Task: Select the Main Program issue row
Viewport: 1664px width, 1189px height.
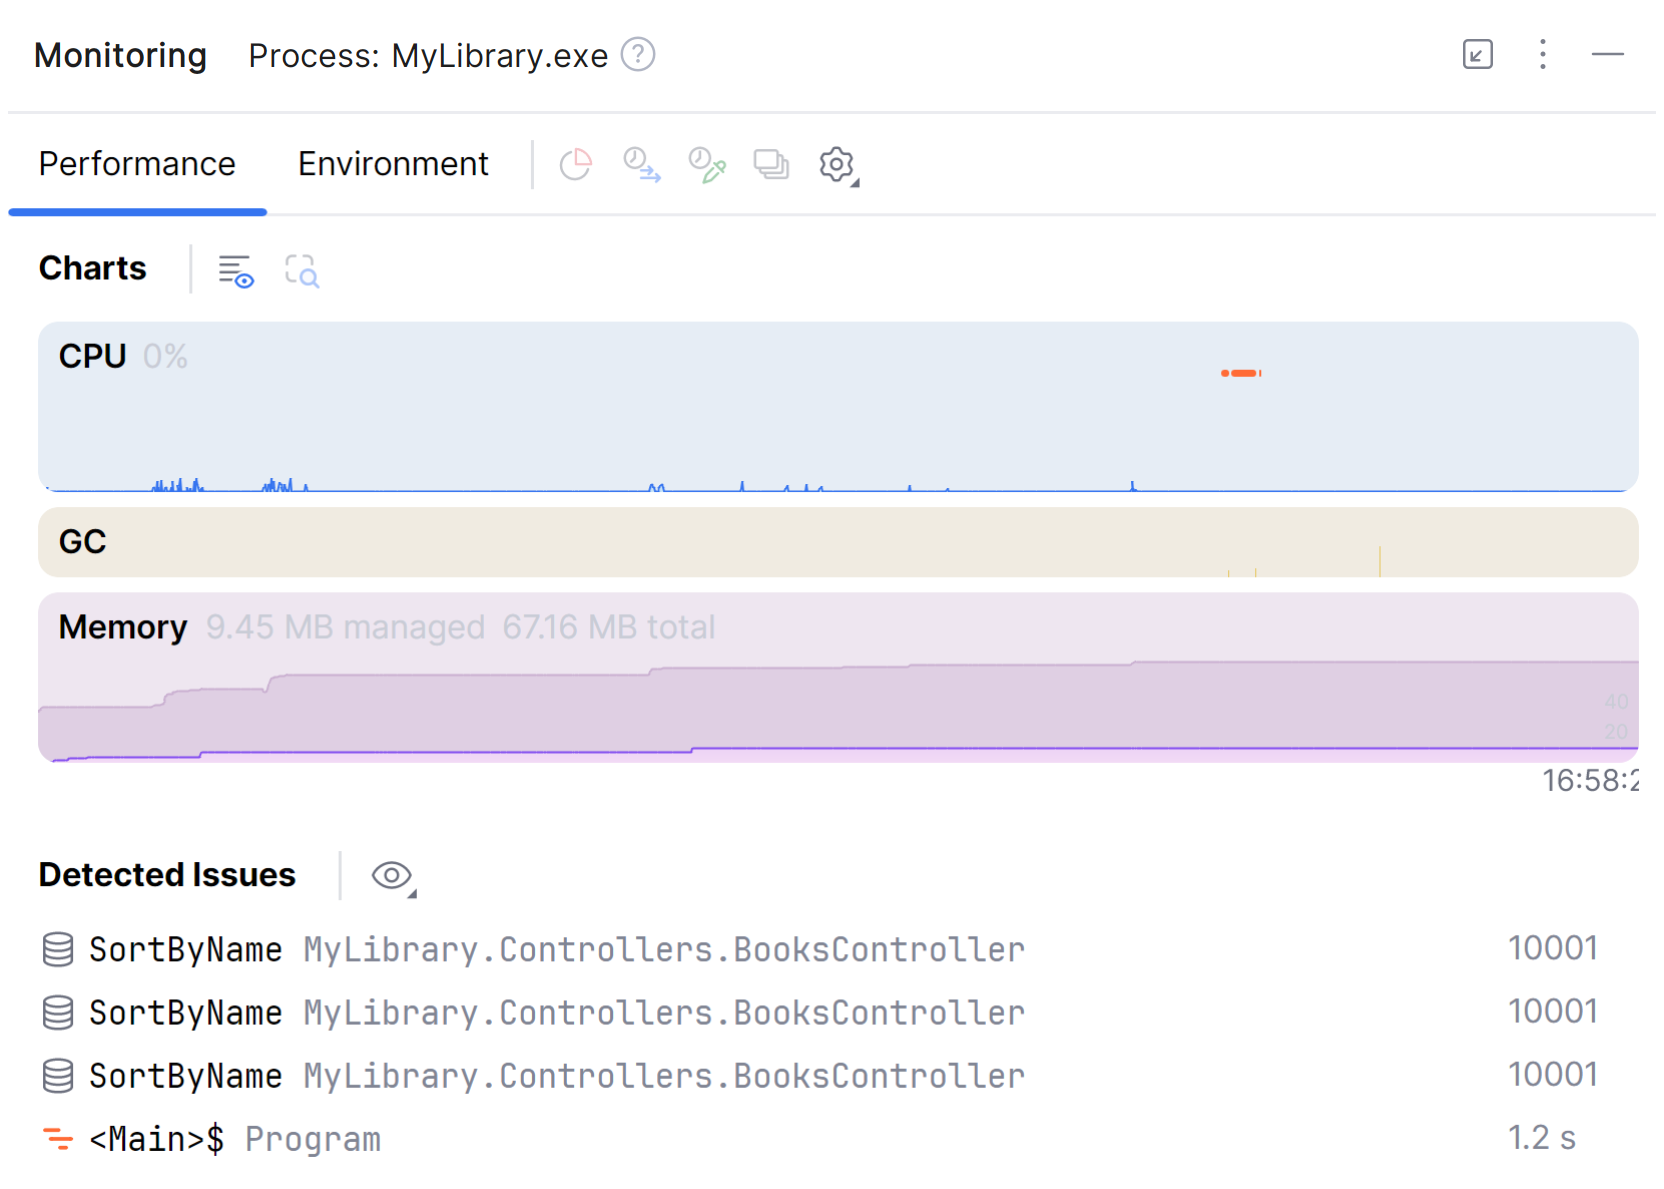Action: (234, 1138)
